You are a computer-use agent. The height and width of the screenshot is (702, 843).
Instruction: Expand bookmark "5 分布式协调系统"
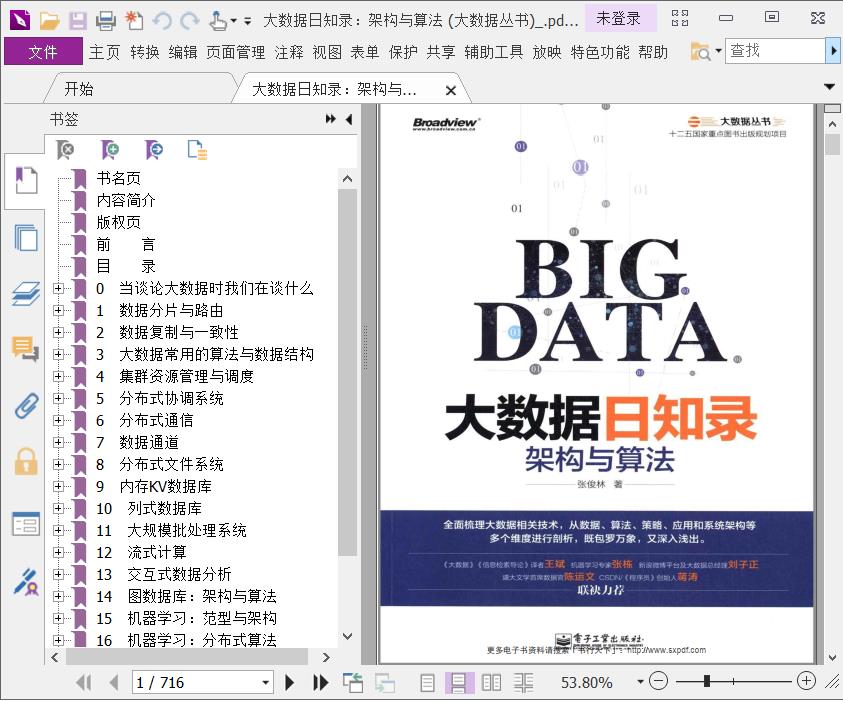pyautogui.click(x=58, y=399)
